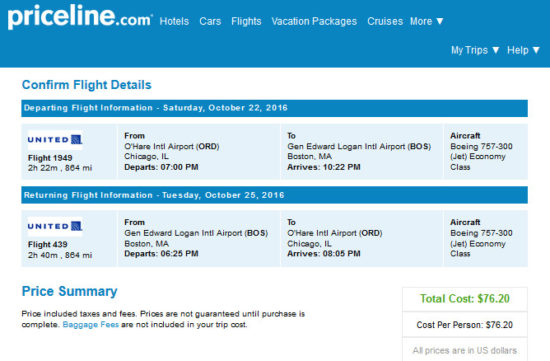550x361 pixels.
Task: Click the Price Summary heading
Action: click(69, 292)
